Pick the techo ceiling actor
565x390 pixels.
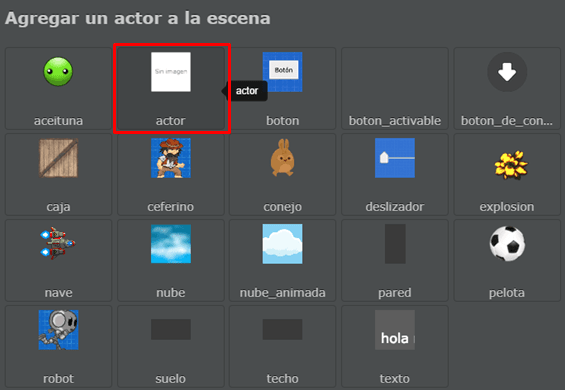pyautogui.click(x=282, y=346)
